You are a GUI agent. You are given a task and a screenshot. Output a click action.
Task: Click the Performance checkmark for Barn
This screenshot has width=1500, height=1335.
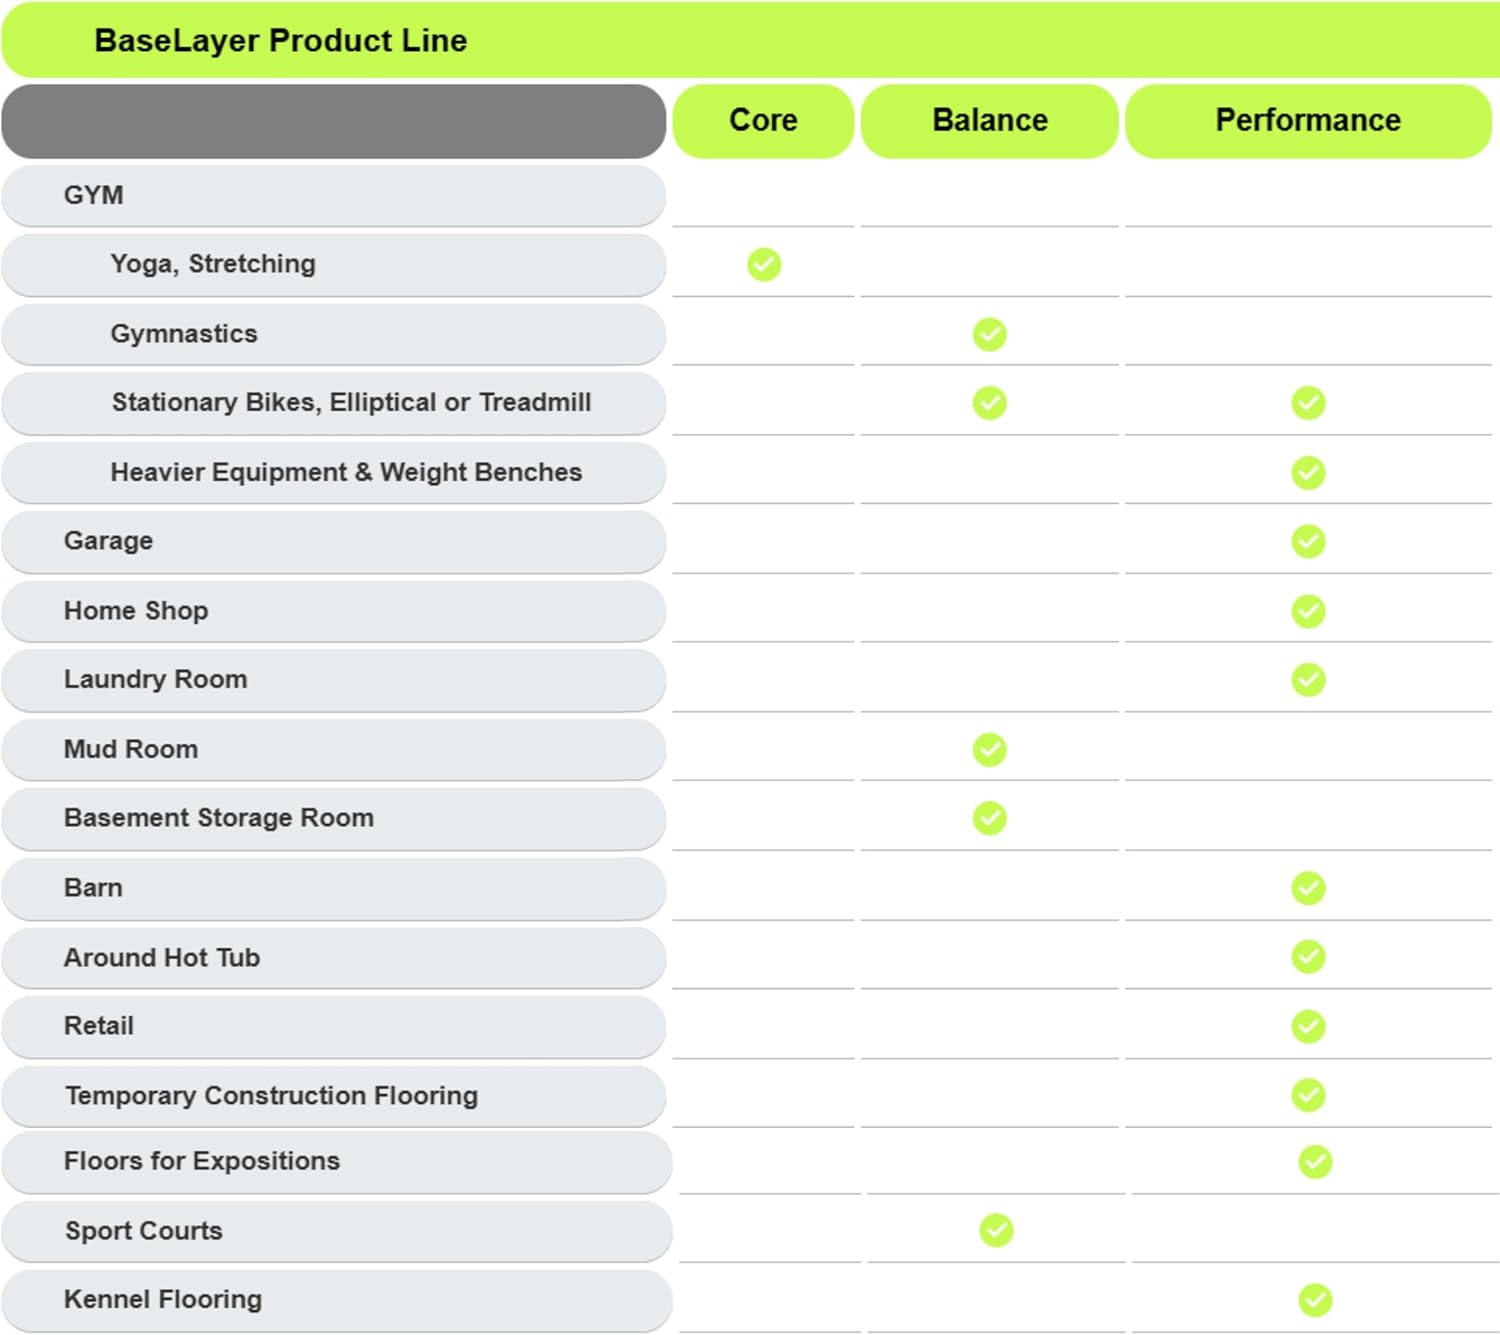[x=1308, y=888]
